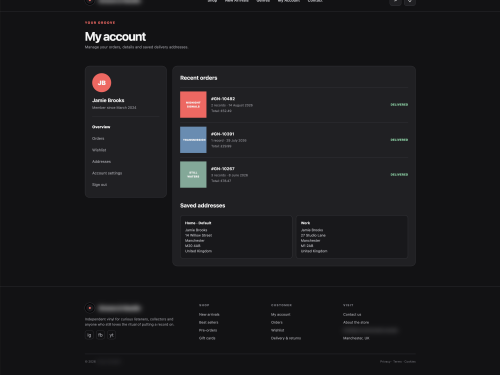The width and height of the screenshot is (500, 375).
Task: Open the order dated in July
Action: (294, 140)
